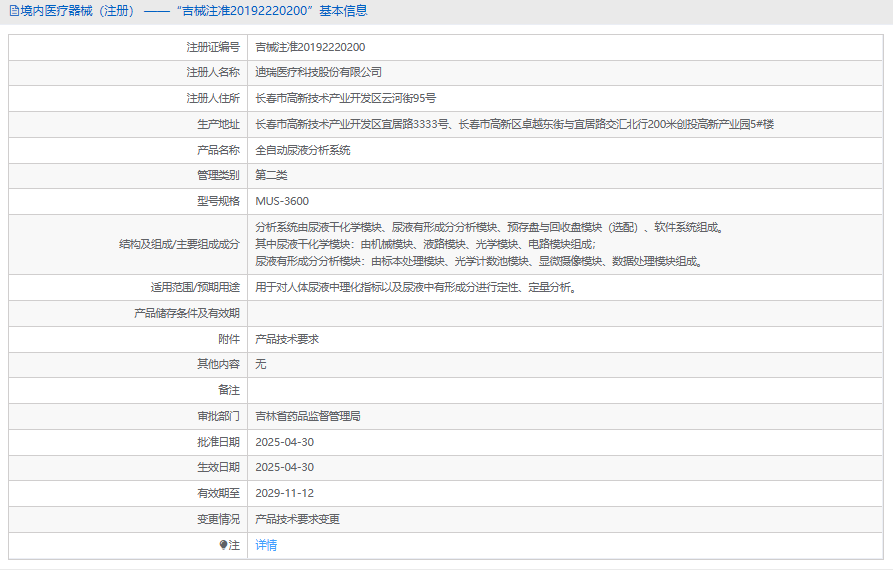Click the 变更情况 row label
The height and width of the screenshot is (570, 893).
218,519
